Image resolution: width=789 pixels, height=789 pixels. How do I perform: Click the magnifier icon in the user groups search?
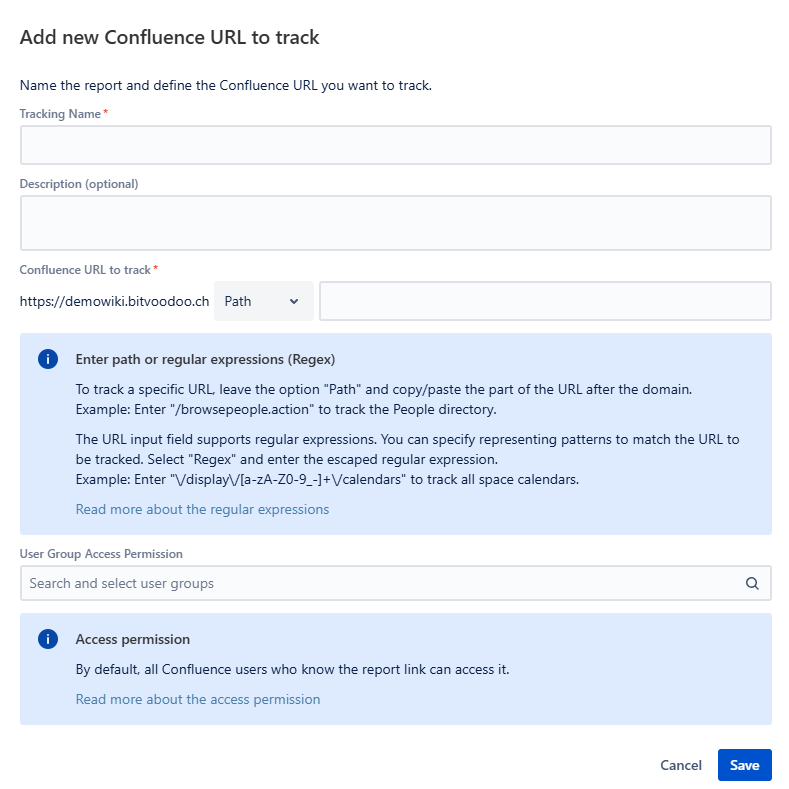752,583
